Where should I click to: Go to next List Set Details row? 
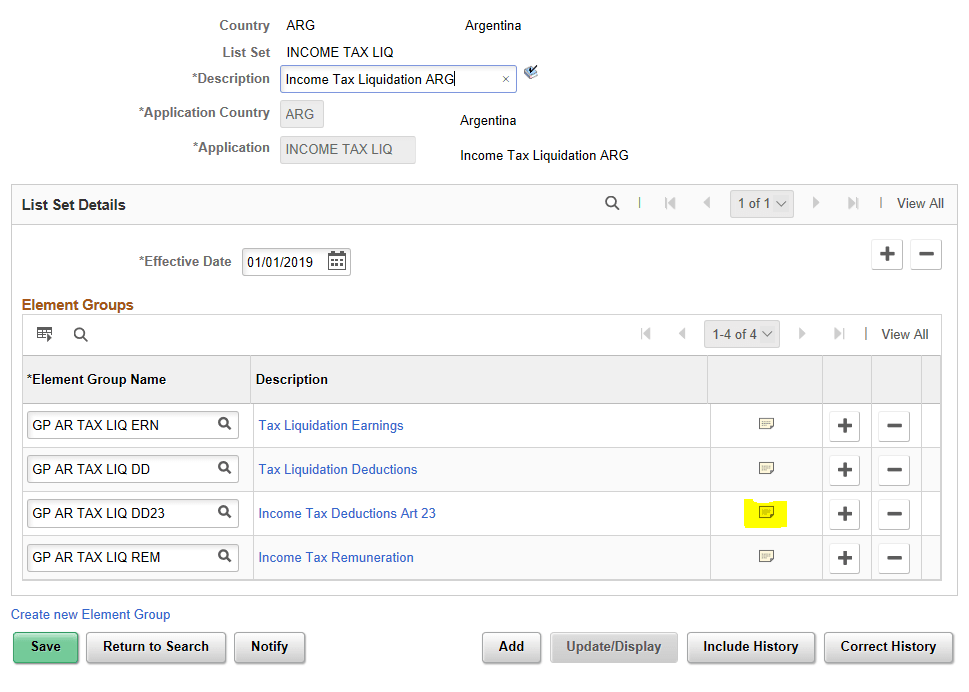[816, 203]
